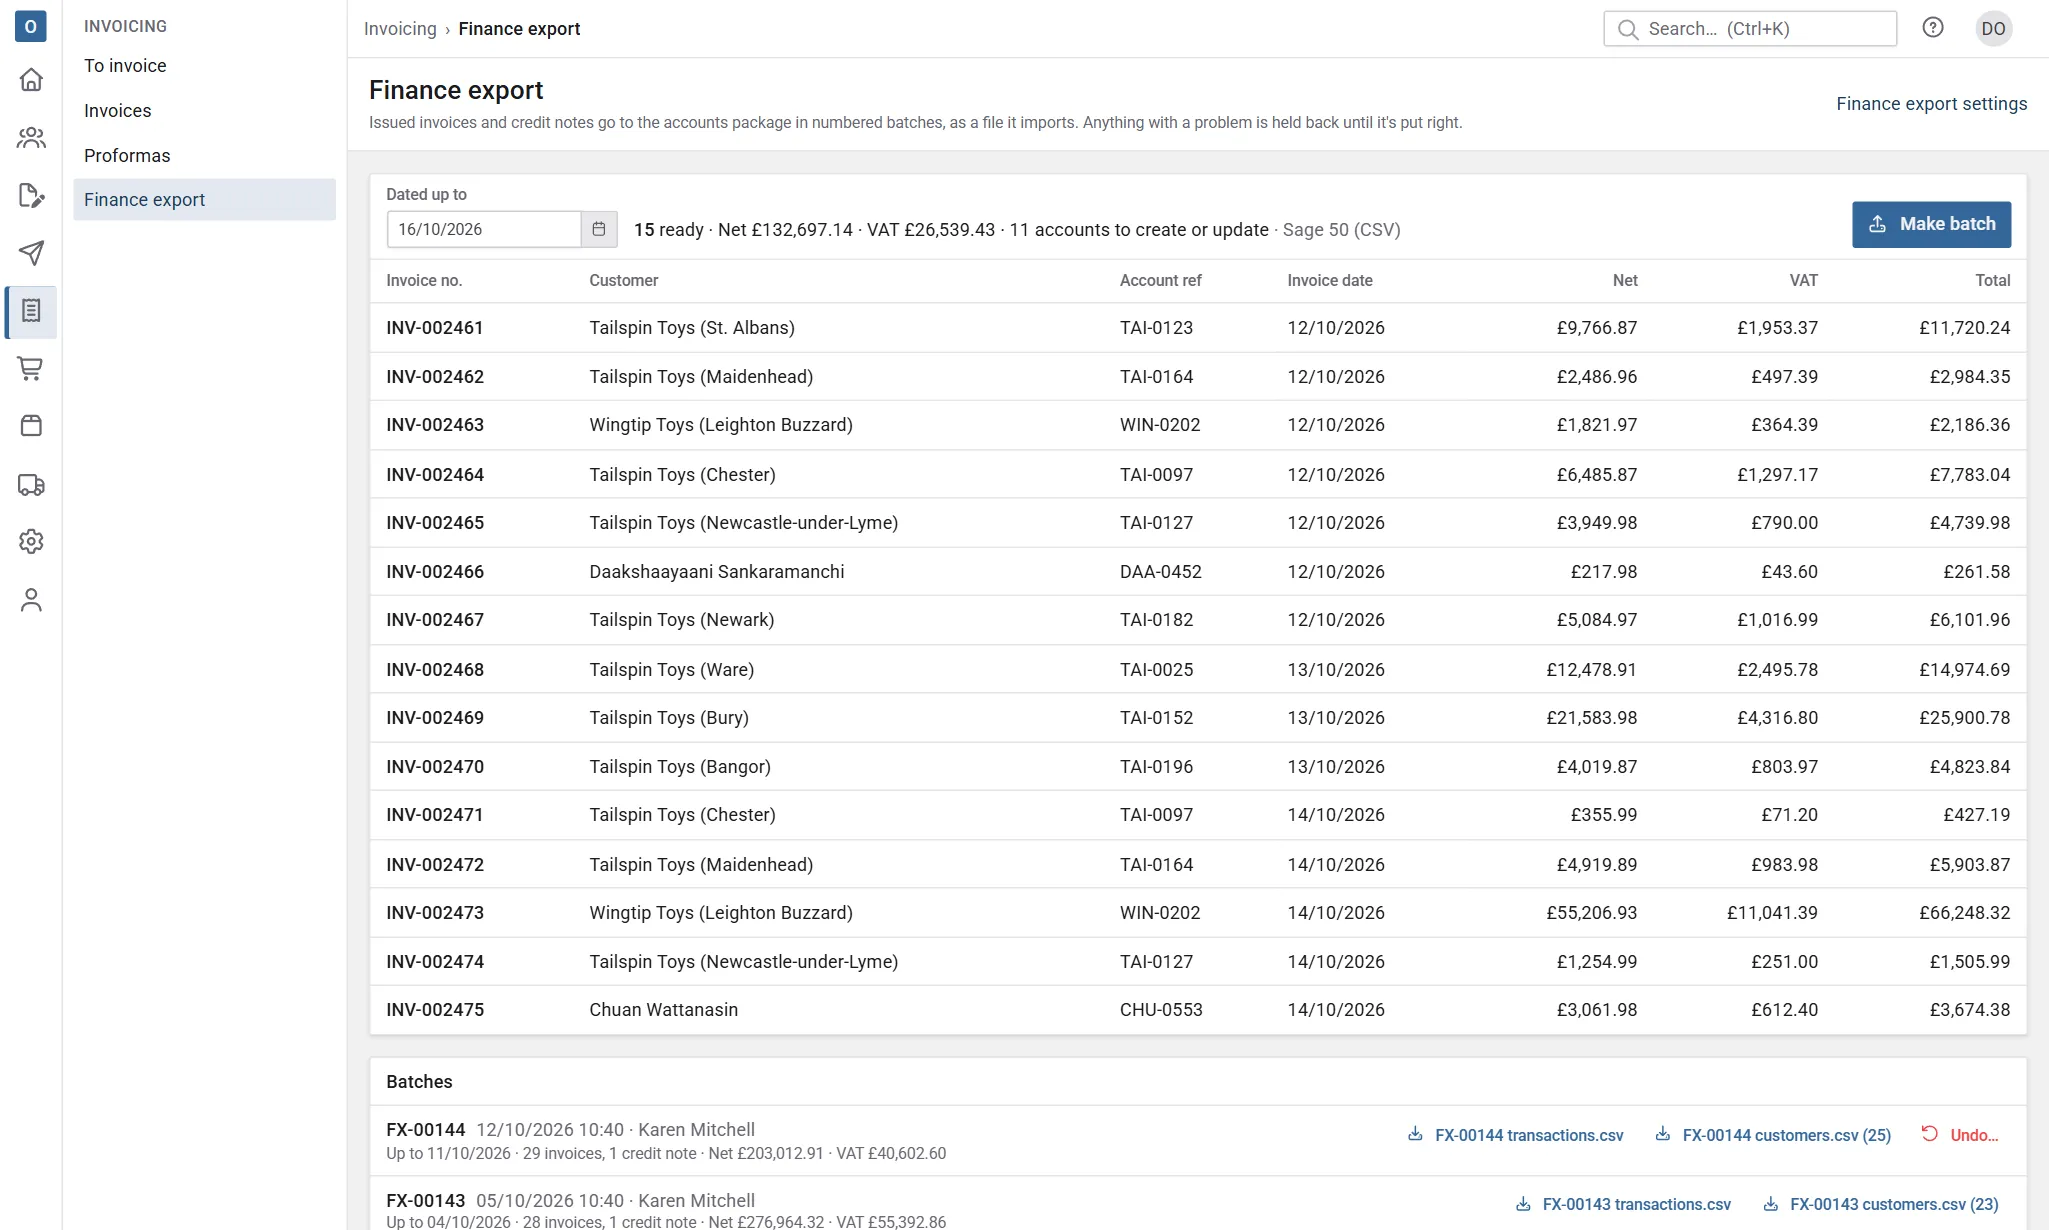This screenshot has height=1230, width=2049.
Task: Open the settings gear sidebar icon
Action: pos(31,541)
